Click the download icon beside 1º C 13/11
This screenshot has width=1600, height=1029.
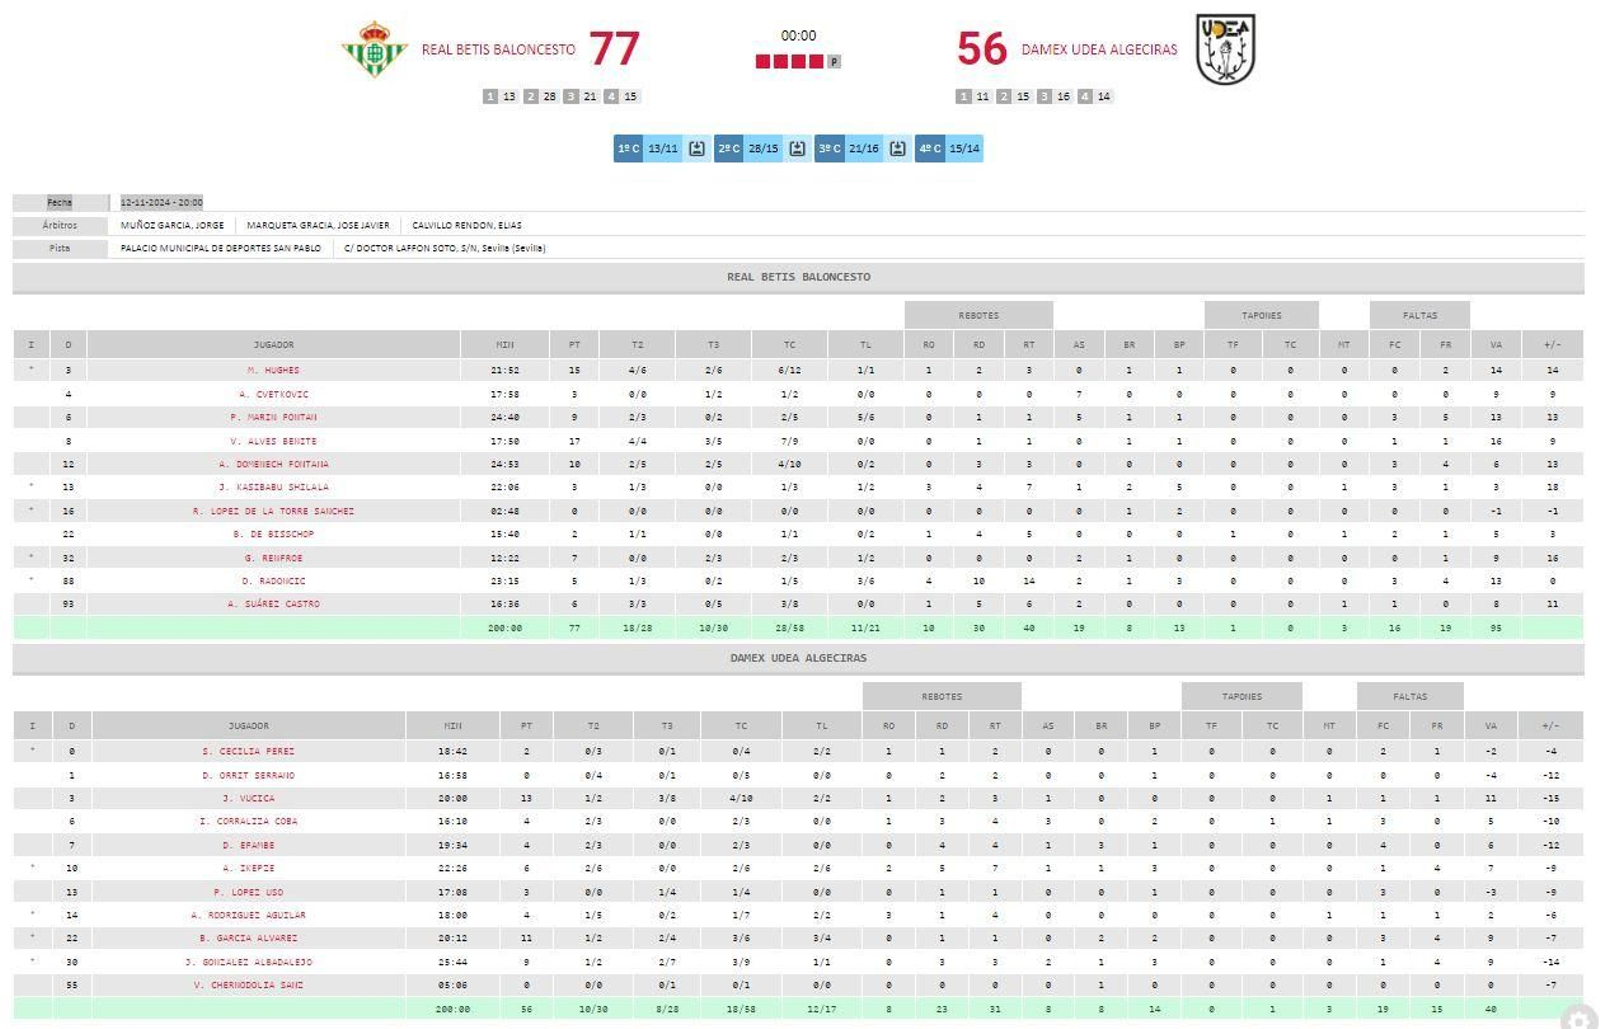tap(697, 149)
